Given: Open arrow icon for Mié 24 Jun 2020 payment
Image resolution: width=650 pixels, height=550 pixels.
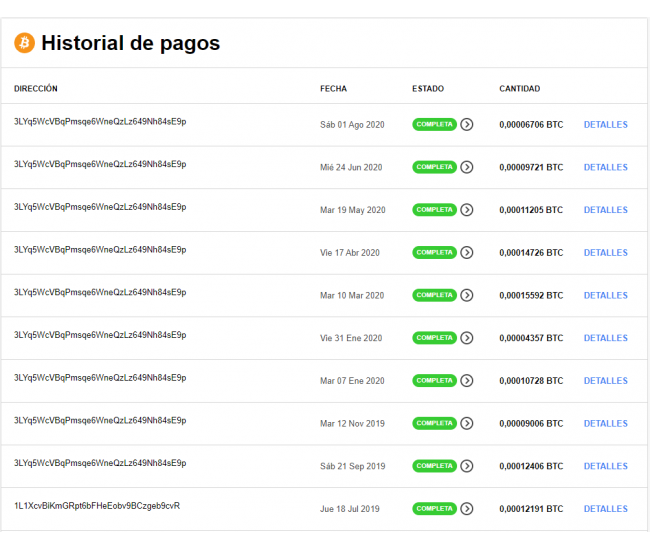Looking at the screenshot, I should 467,167.
